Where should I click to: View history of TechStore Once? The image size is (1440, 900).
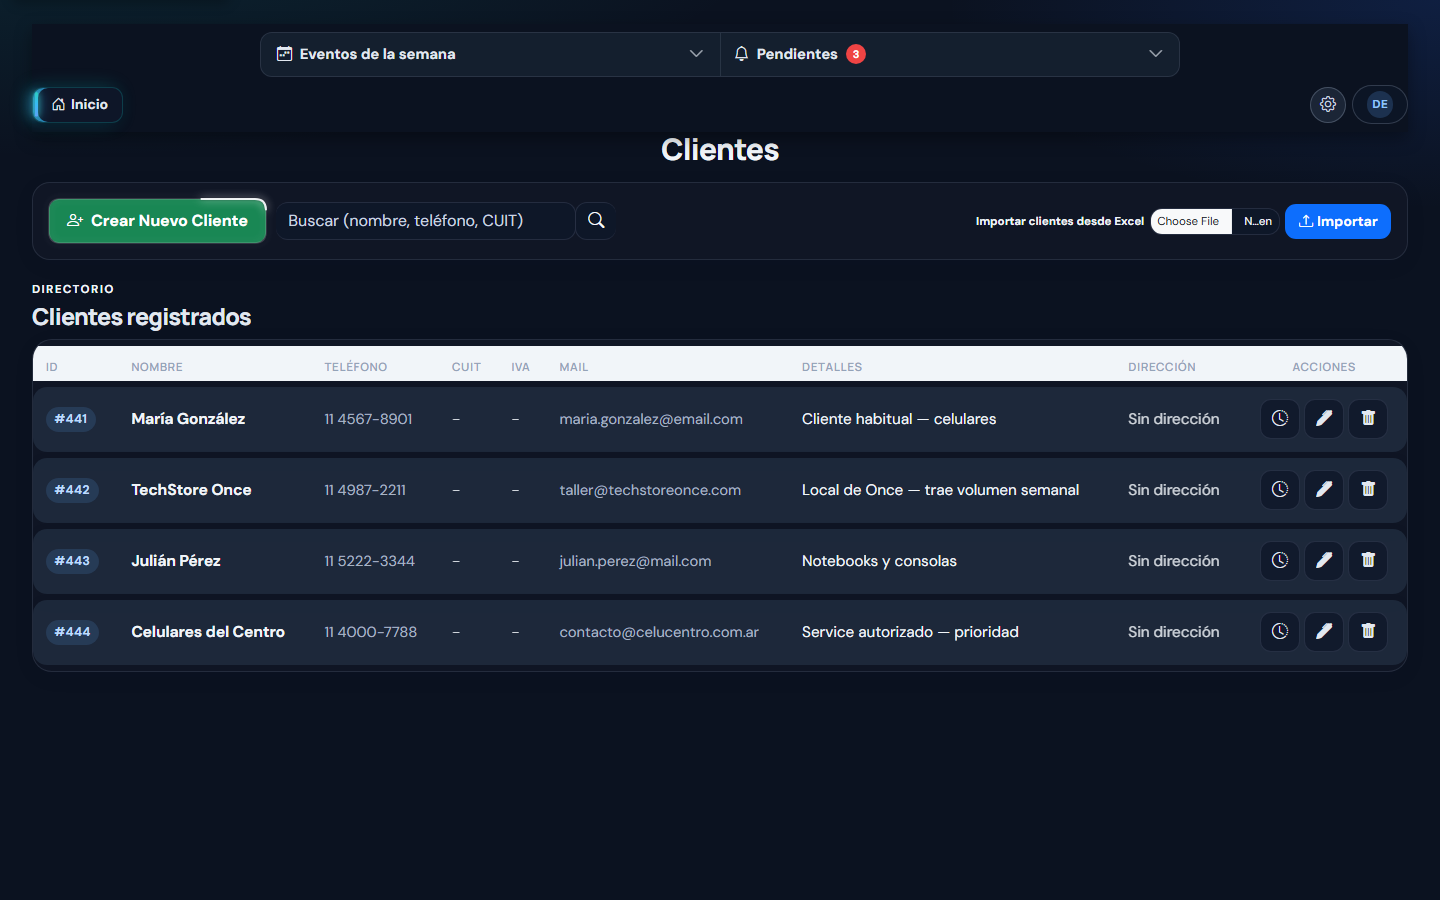(x=1280, y=490)
